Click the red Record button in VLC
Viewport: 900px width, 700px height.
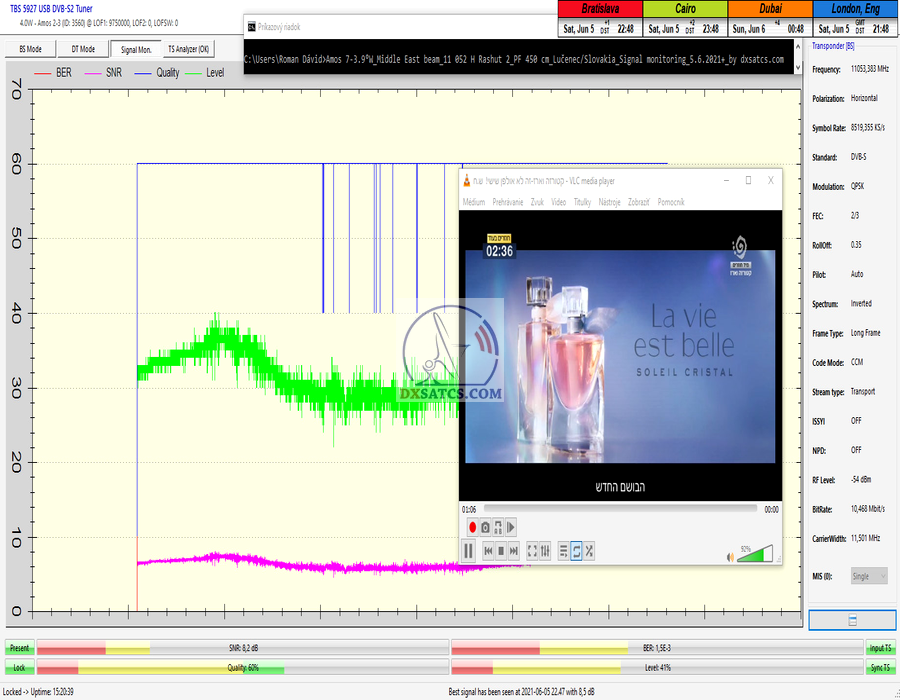(x=472, y=527)
